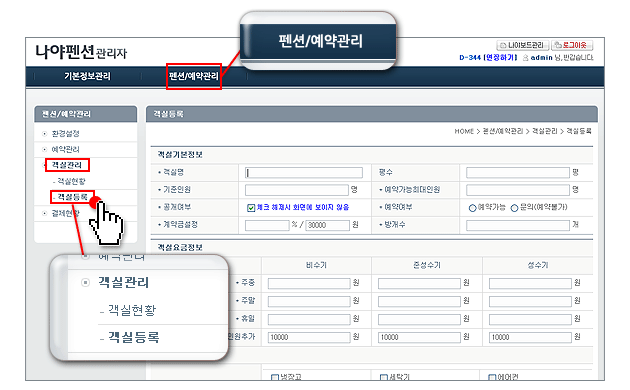Open 환경설정 in the sidebar
Image resolution: width=630 pixels, height=390 pixels.
coord(65,133)
